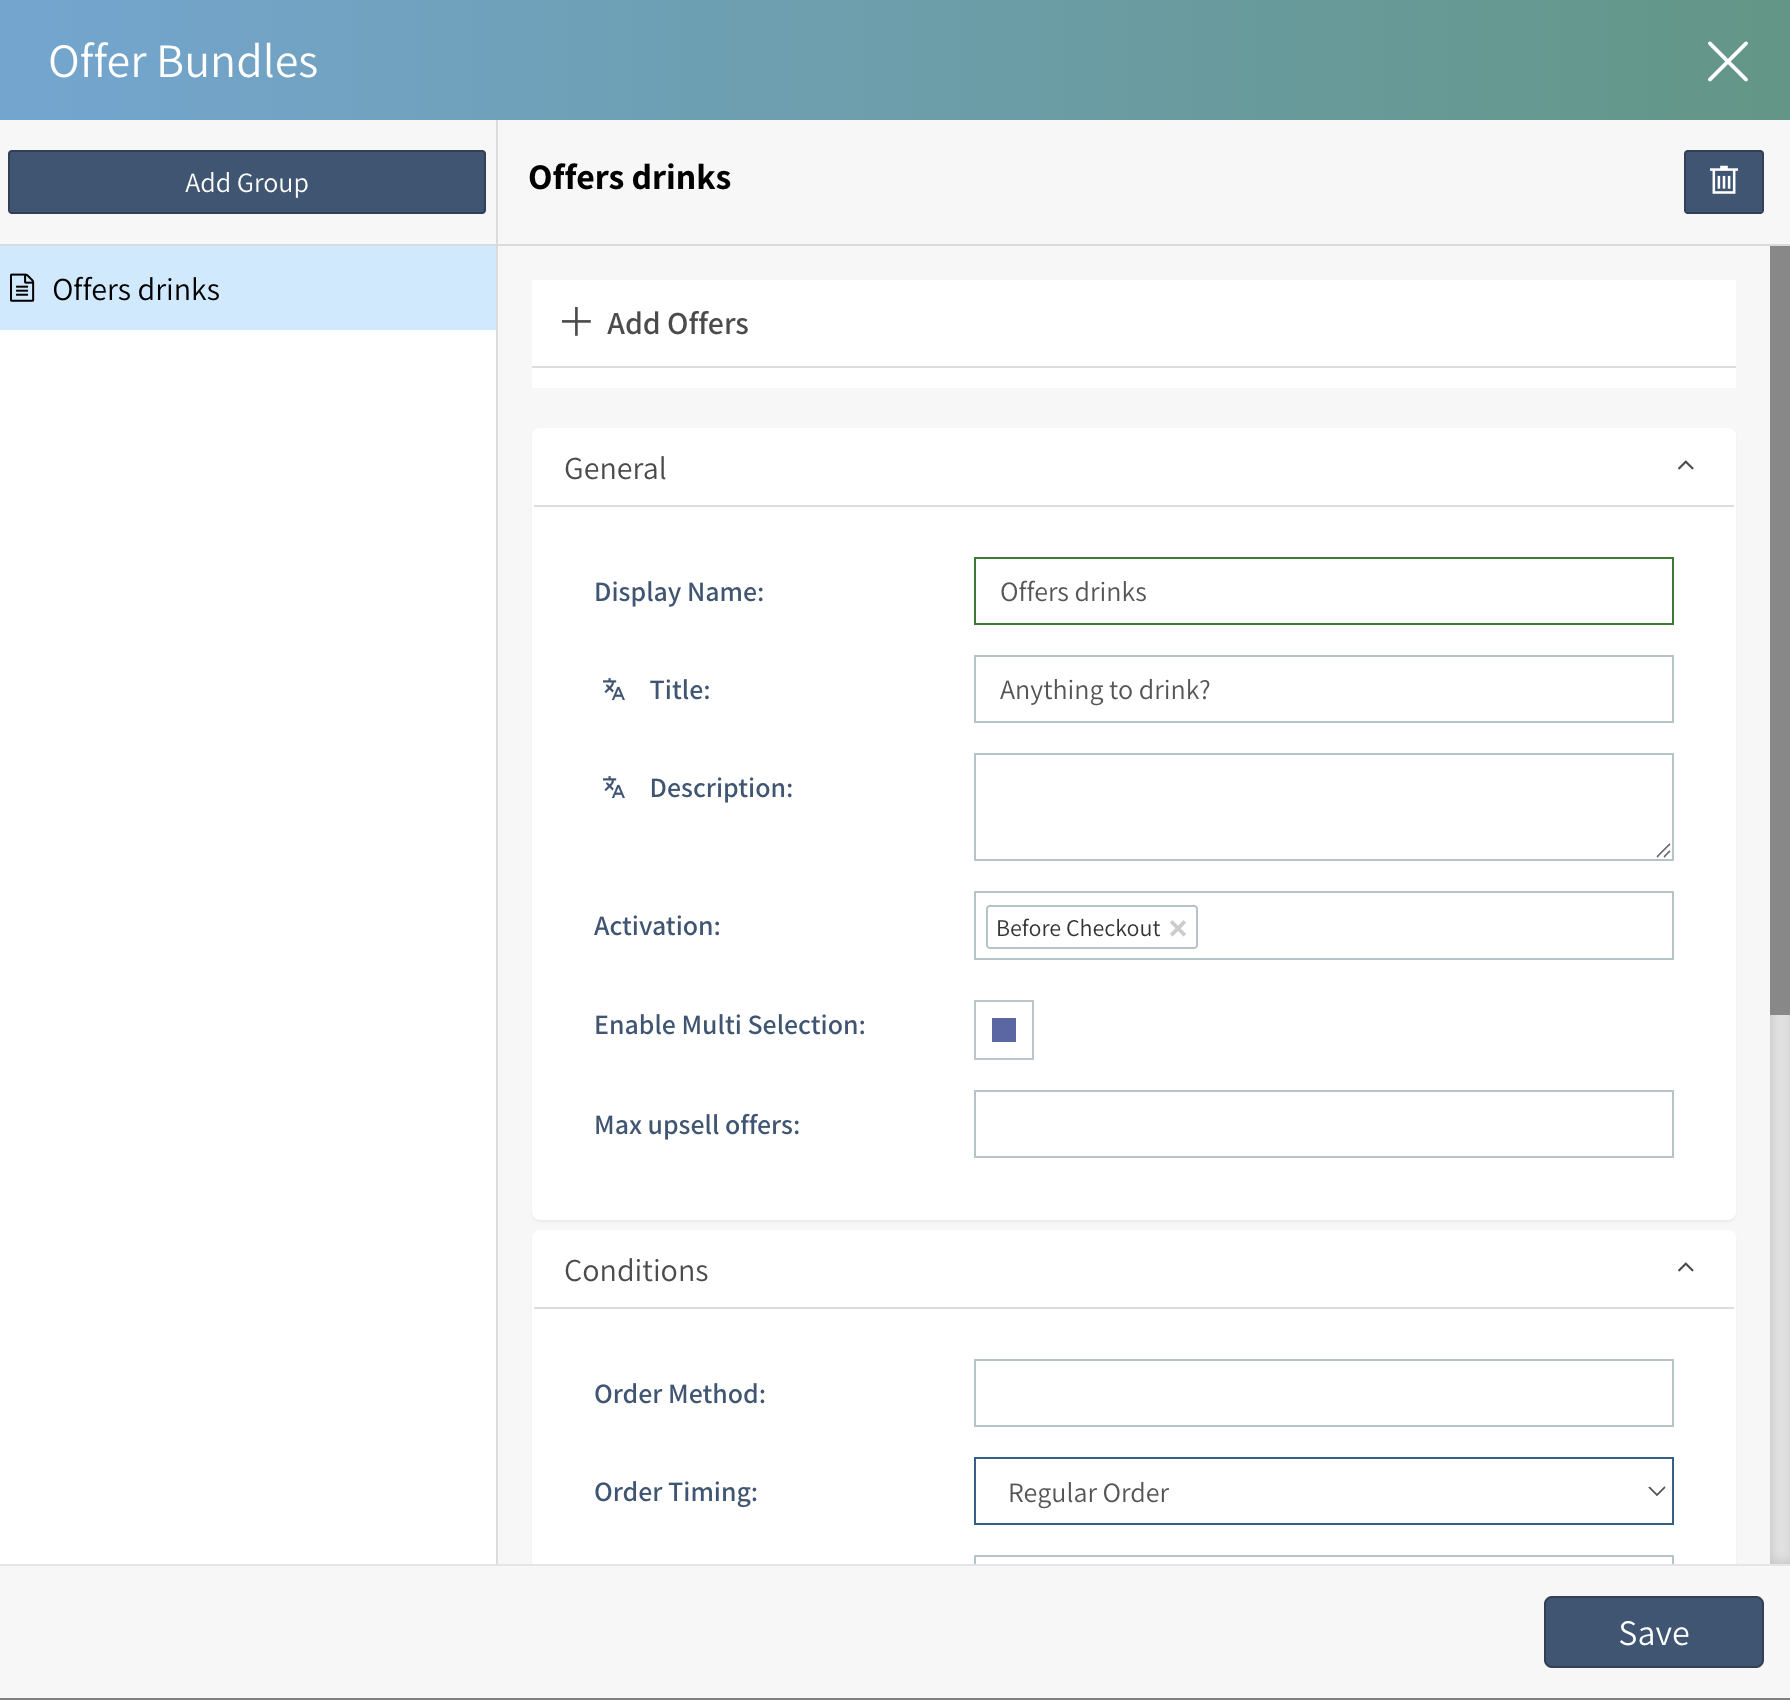The width and height of the screenshot is (1790, 1700).
Task: Click Add Offers label
Action: coord(678,323)
